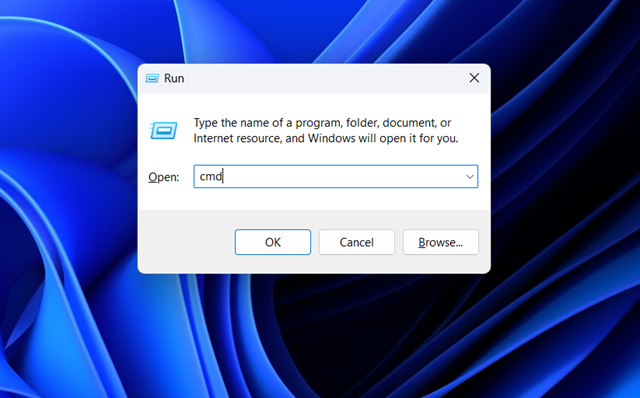640x398 pixels.
Task: Click the 'Type the name of a program' description
Action: click(326, 131)
